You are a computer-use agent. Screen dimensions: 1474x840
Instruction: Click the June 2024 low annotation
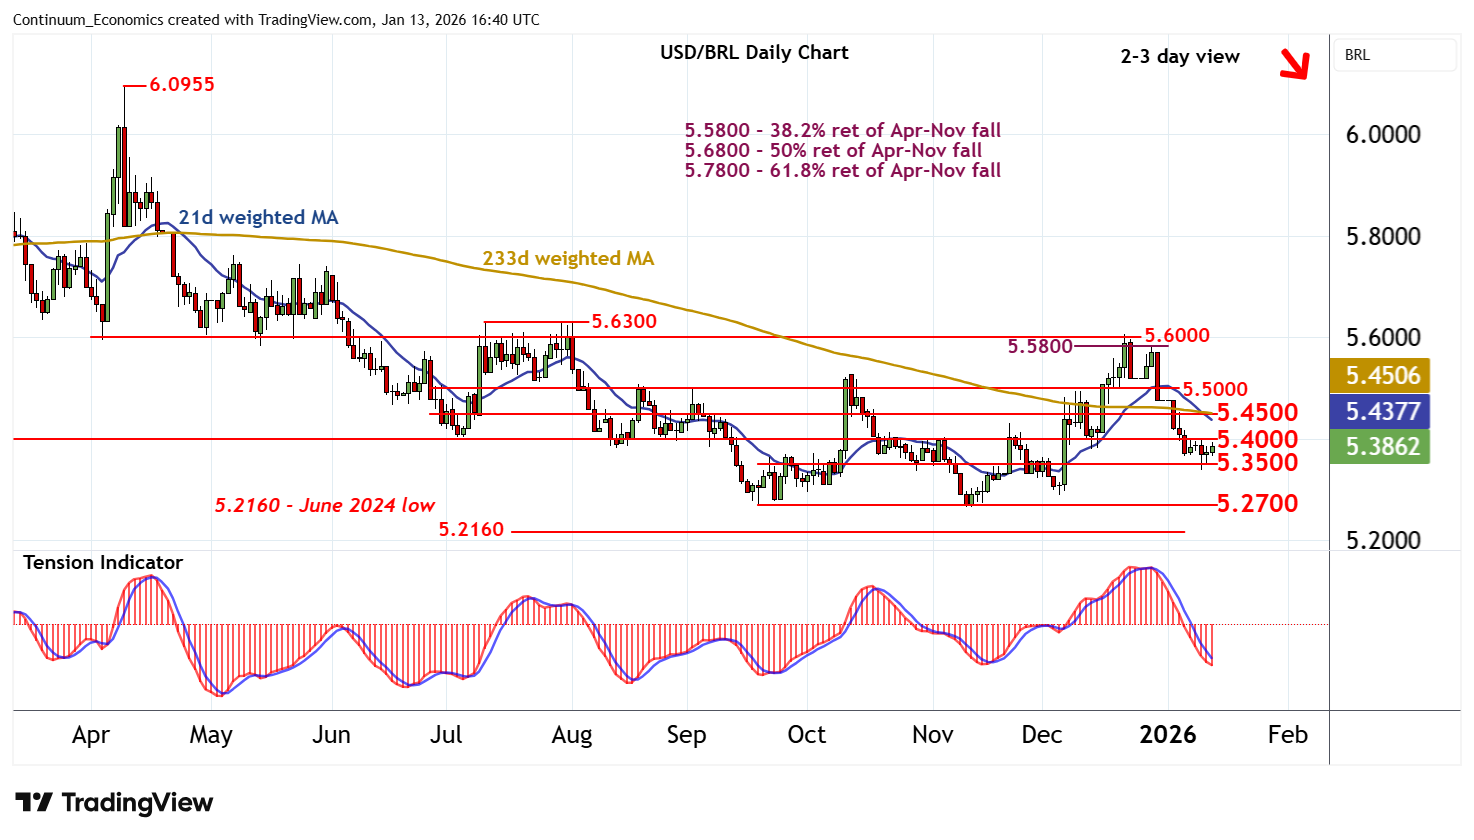[x=324, y=505]
